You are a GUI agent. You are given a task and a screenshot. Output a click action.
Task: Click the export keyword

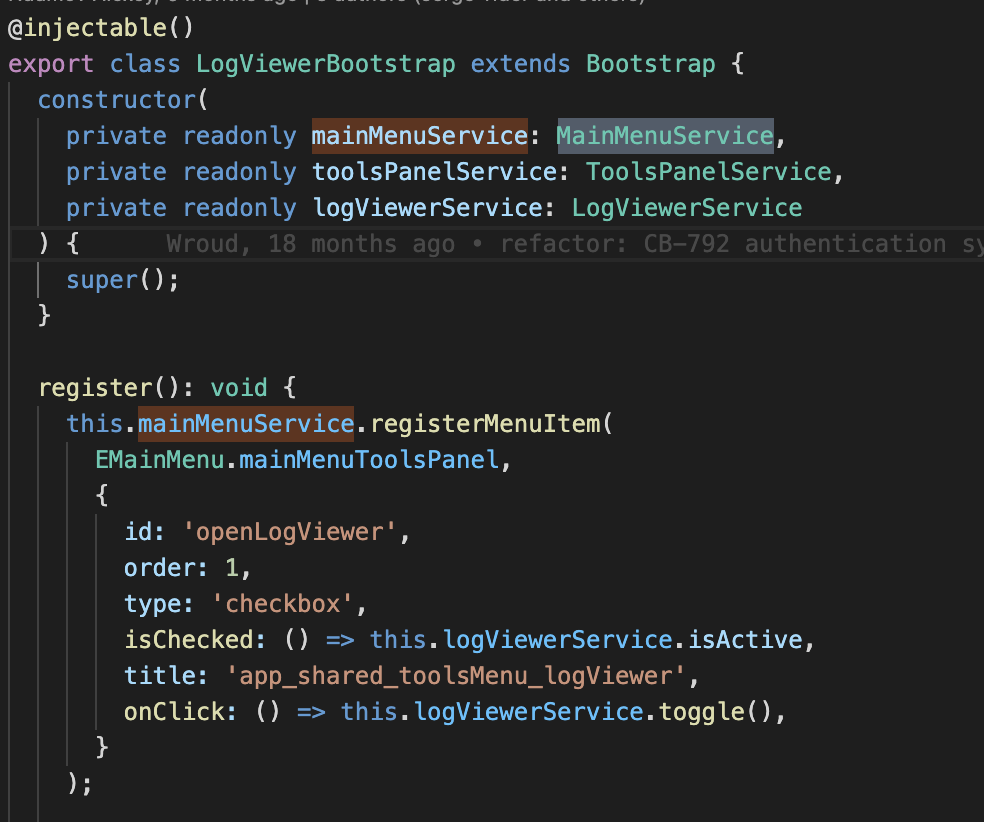point(50,63)
